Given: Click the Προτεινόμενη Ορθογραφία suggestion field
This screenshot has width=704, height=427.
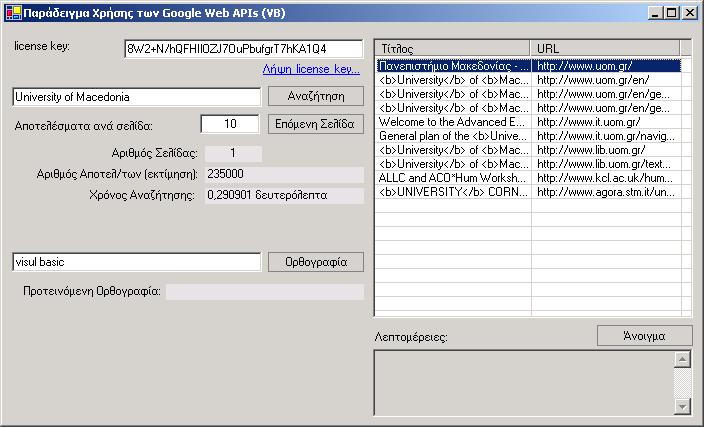Looking at the screenshot, I should click(x=264, y=291).
